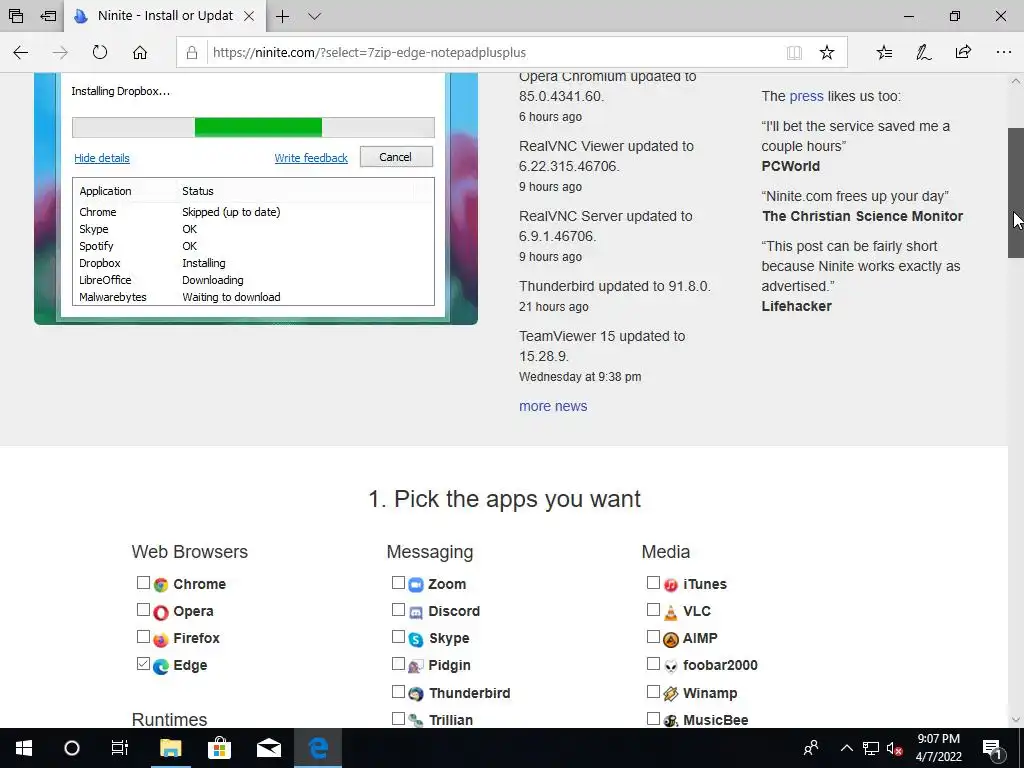Add notes with the pen icon
Screen dimensions: 1024x768
click(923, 52)
